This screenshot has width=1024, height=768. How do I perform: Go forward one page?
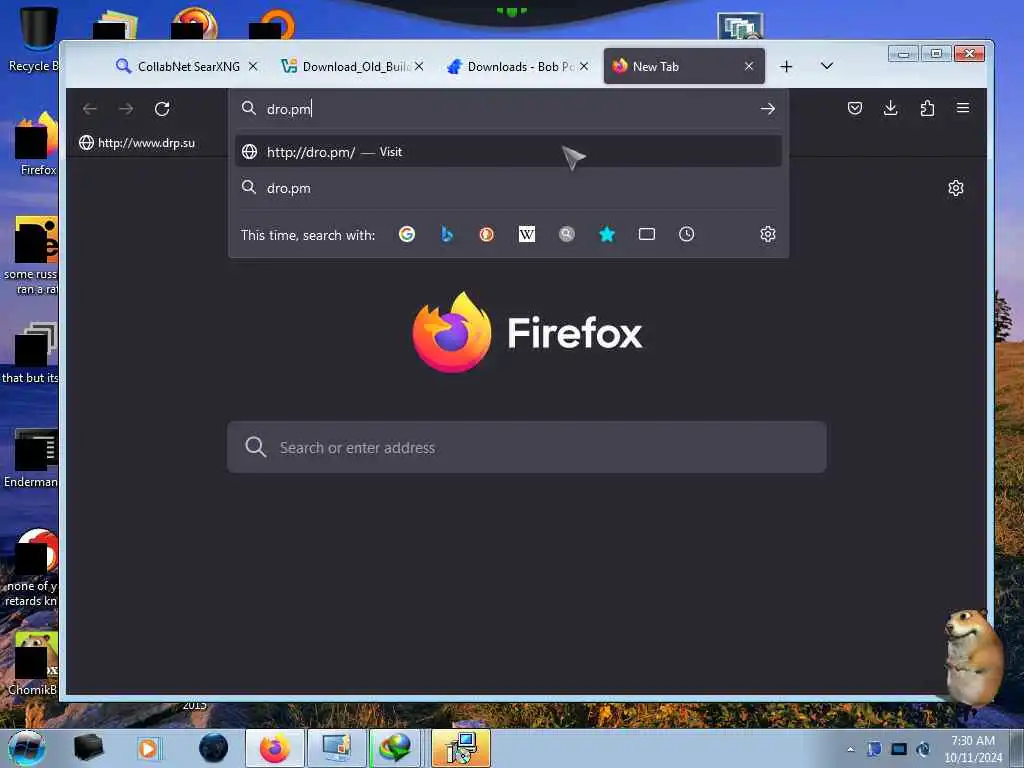[126, 108]
